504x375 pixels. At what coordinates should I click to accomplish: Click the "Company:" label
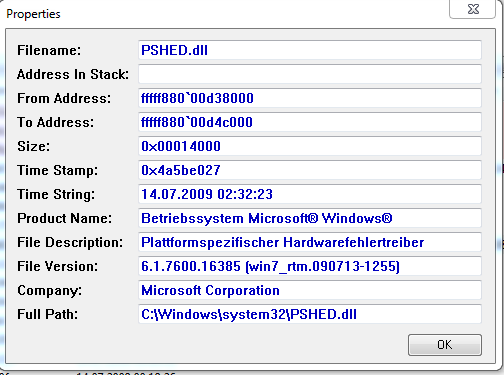coord(49,290)
